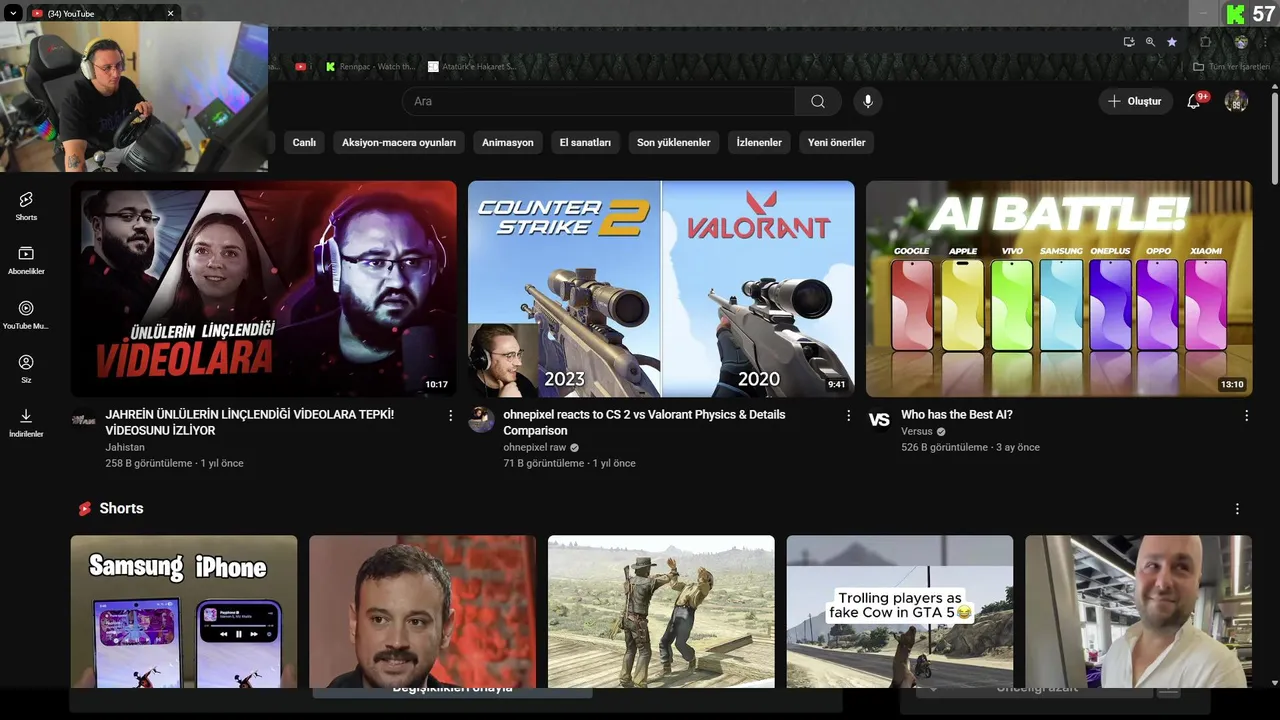Image resolution: width=1280 pixels, height=720 pixels.
Task: Select the El sanatları filter chip
Action: tap(585, 142)
